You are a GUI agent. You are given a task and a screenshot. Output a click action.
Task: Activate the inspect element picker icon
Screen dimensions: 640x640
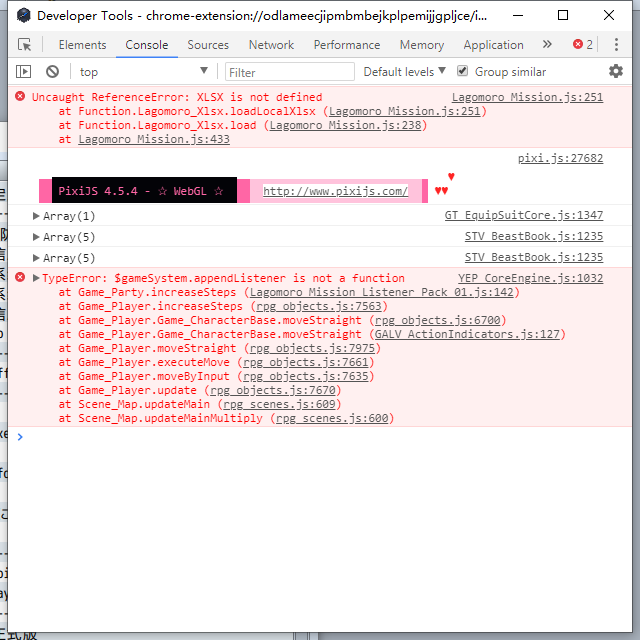[x=24, y=44]
